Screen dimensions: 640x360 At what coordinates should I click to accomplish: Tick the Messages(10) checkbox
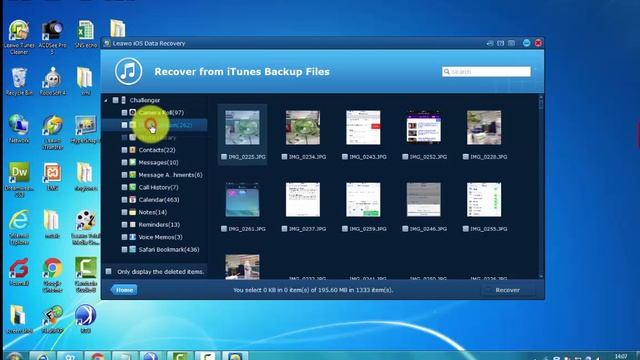point(124,162)
